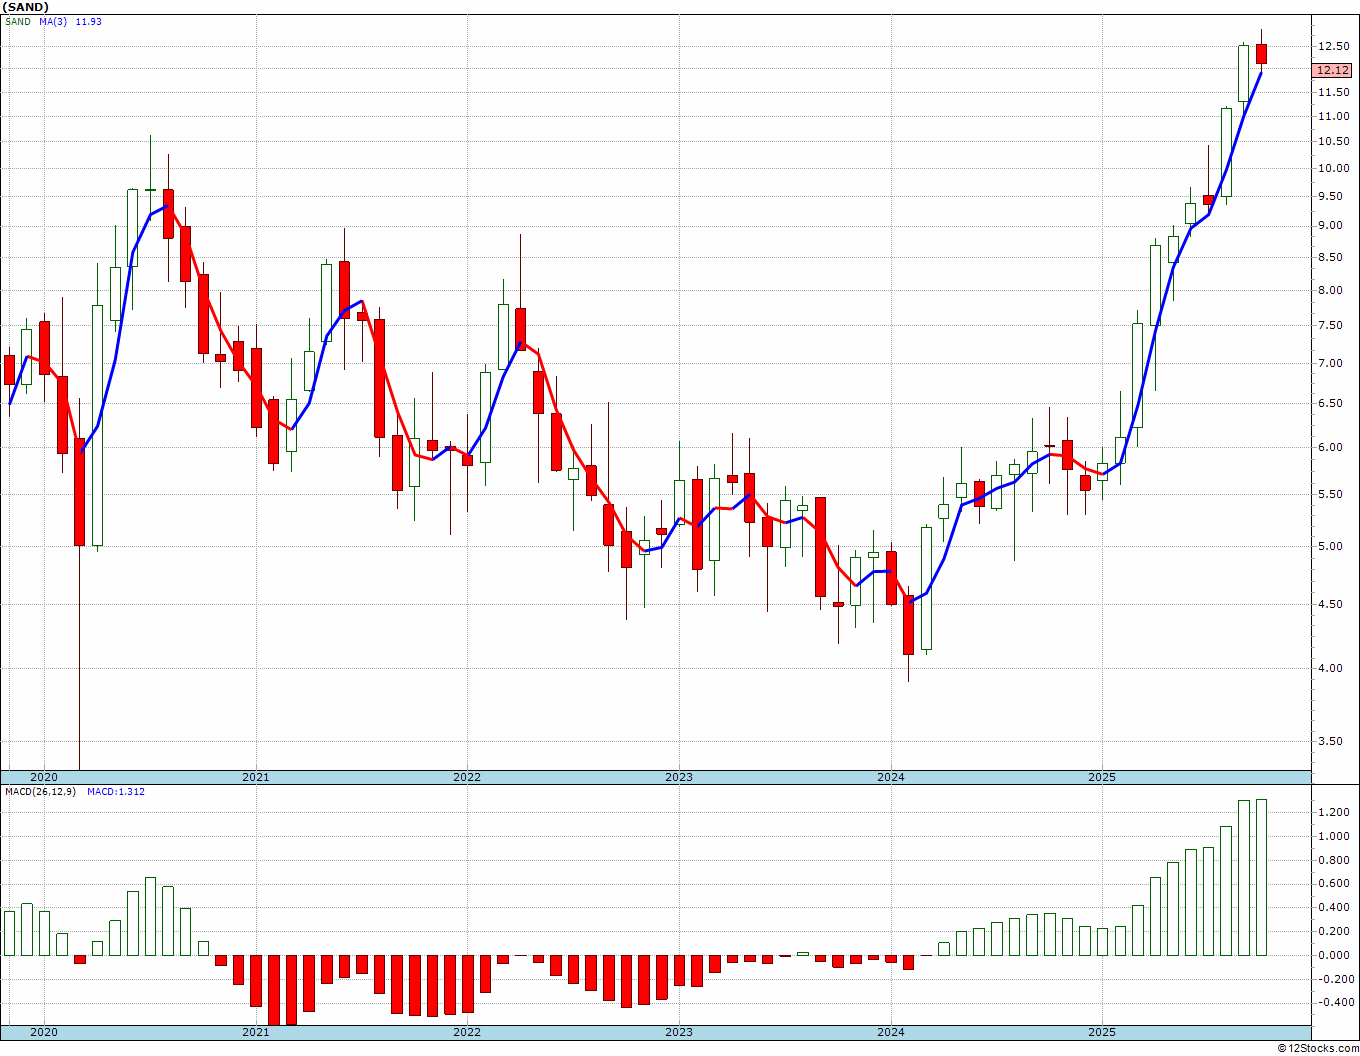Select the "11.00" price axis label
1360x1056 pixels.
click(x=1334, y=116)
